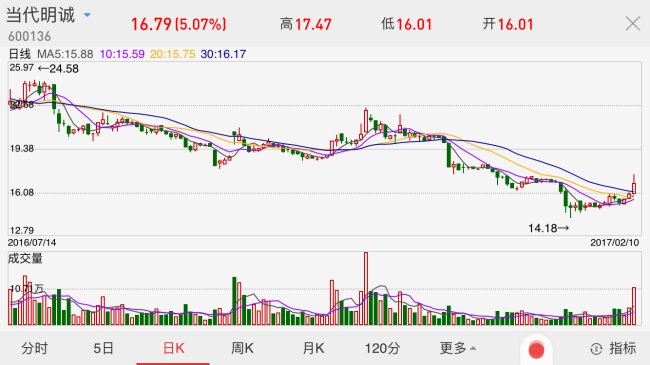Select the 120分 period tab
650x365 pixels.
point(382,348)
